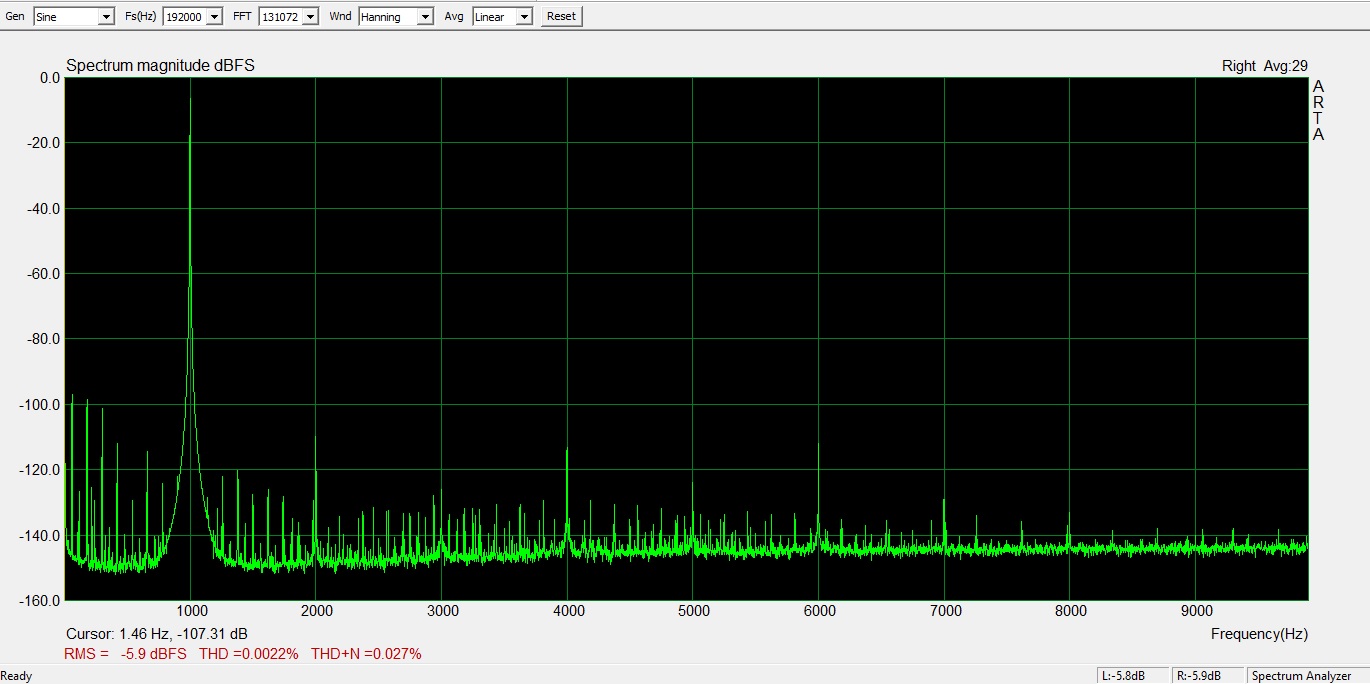This screenshot has width=1370, height=684.
Task: Click the 'L:-5.8dB' status bar level
Action: click(1122, 676)
